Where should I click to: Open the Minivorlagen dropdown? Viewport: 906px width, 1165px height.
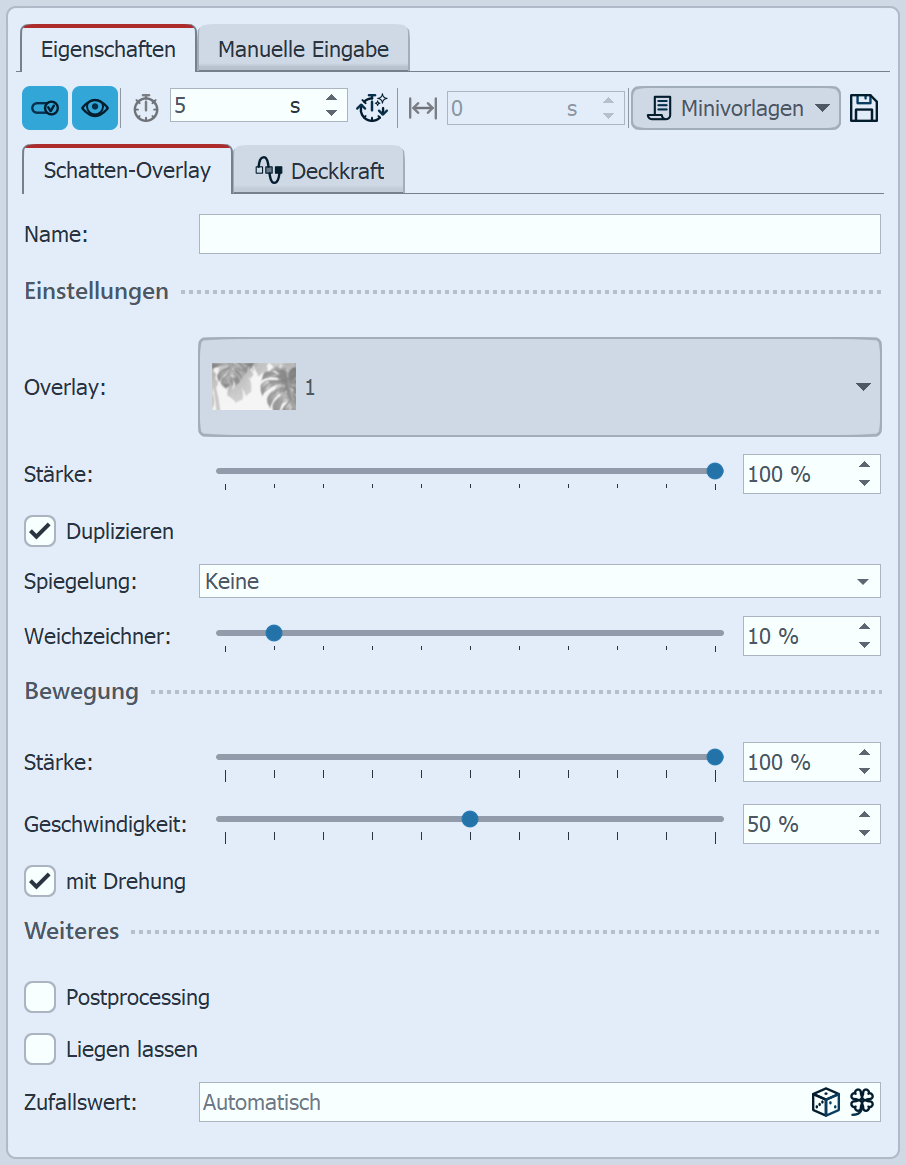pyautogui.click(x=735, y=107)
